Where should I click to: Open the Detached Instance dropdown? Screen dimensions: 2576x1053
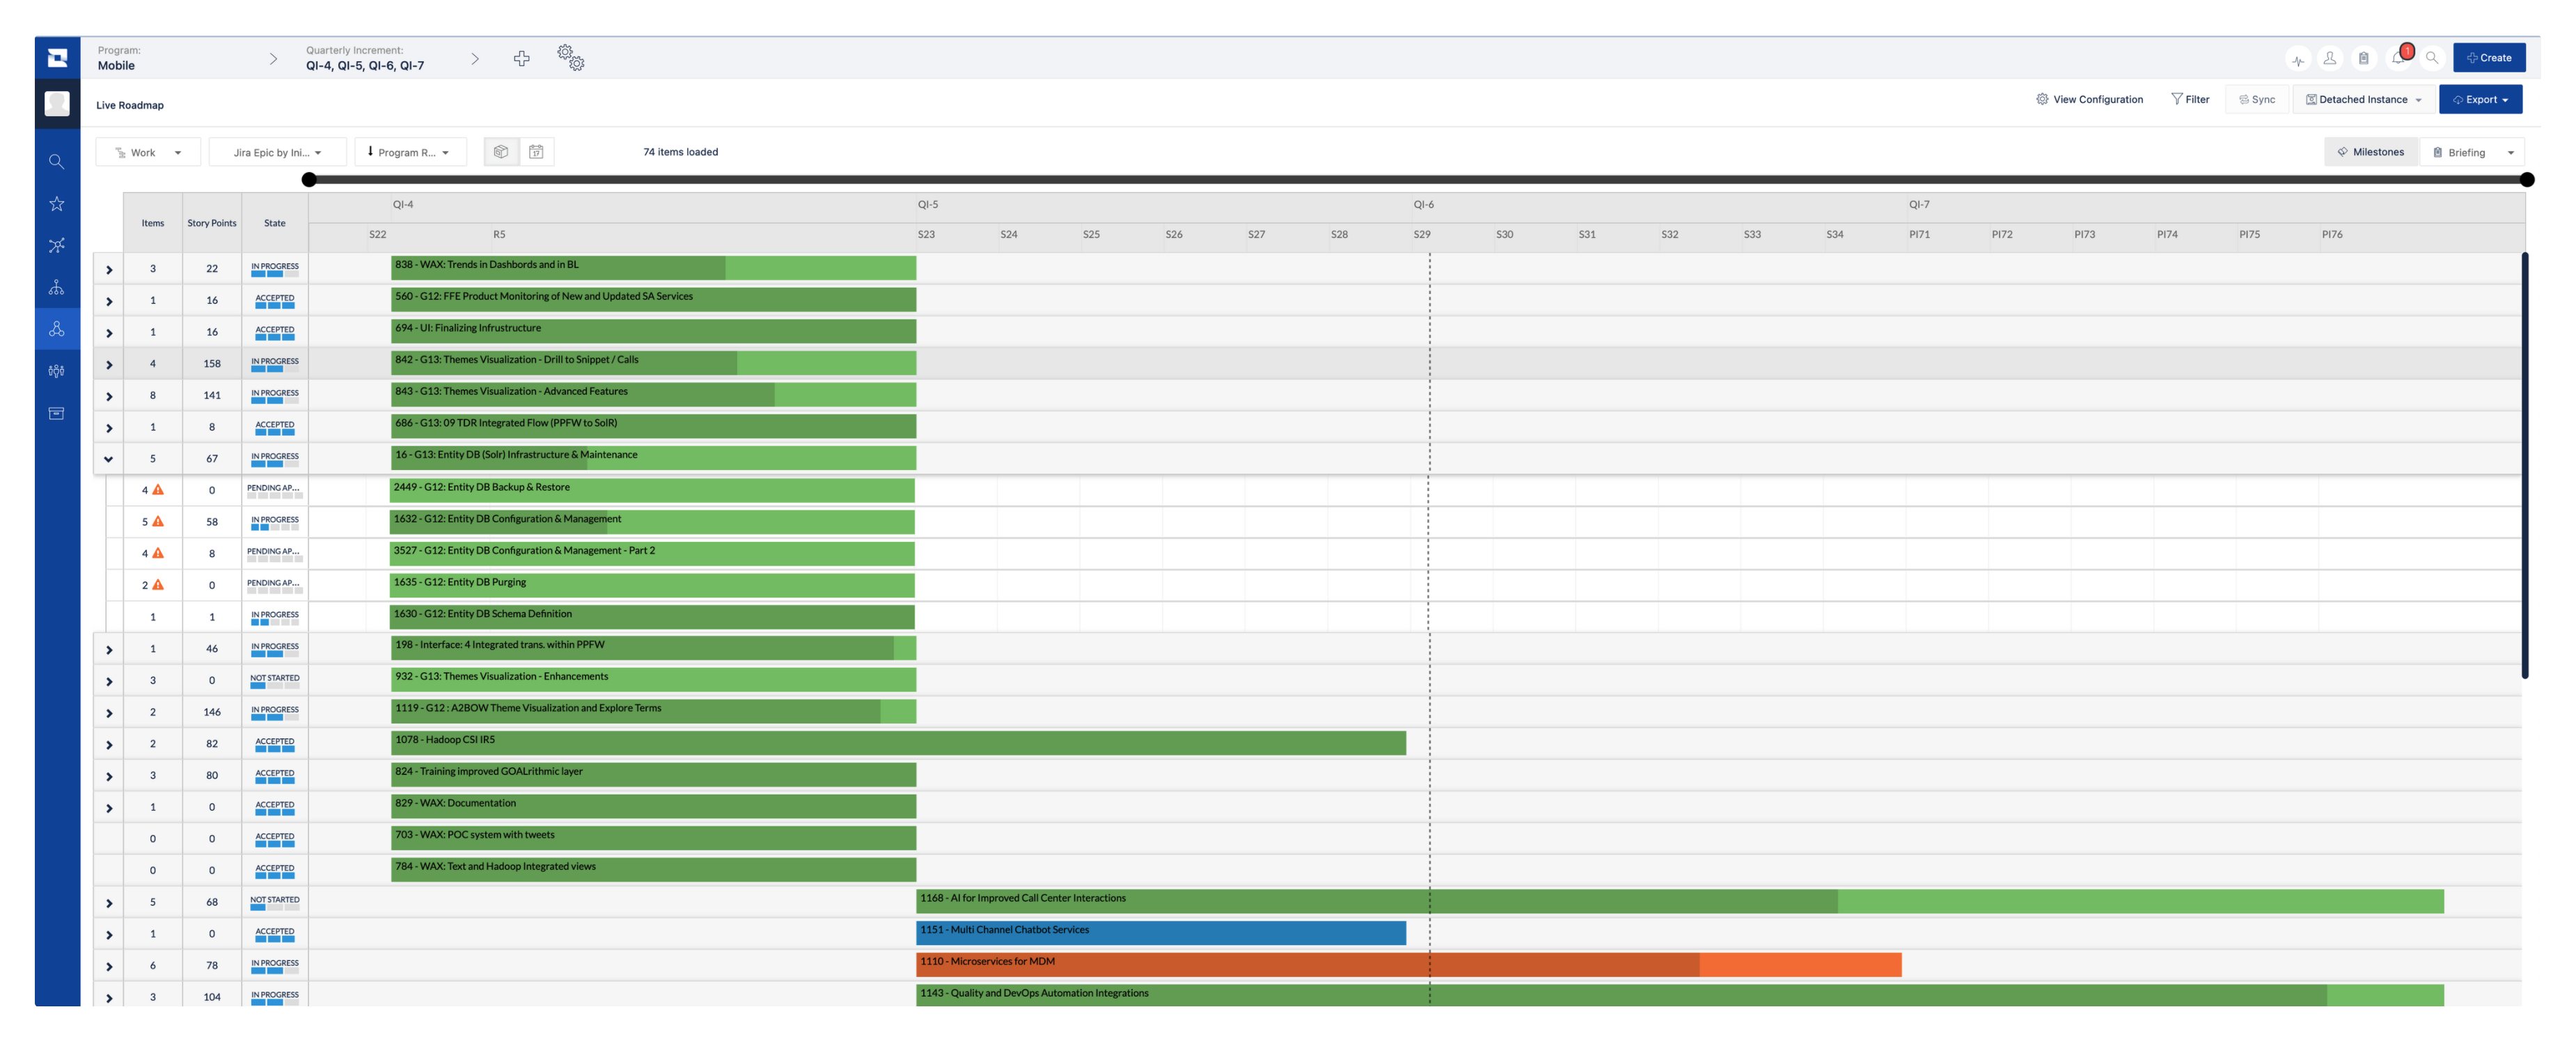click(x=2364, y=100)
